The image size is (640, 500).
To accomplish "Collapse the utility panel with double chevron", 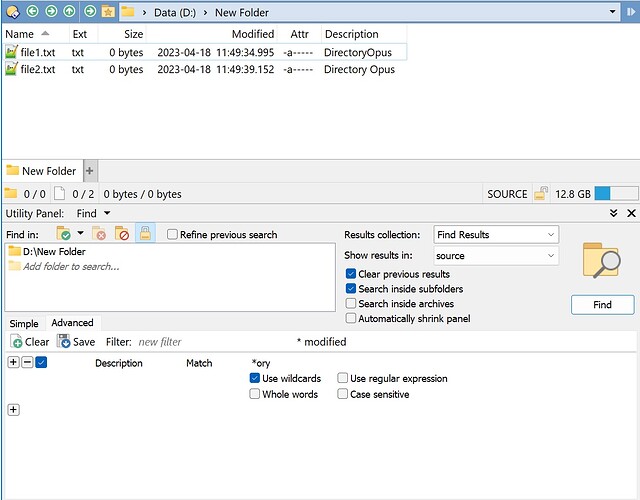I will pos(613,213).
